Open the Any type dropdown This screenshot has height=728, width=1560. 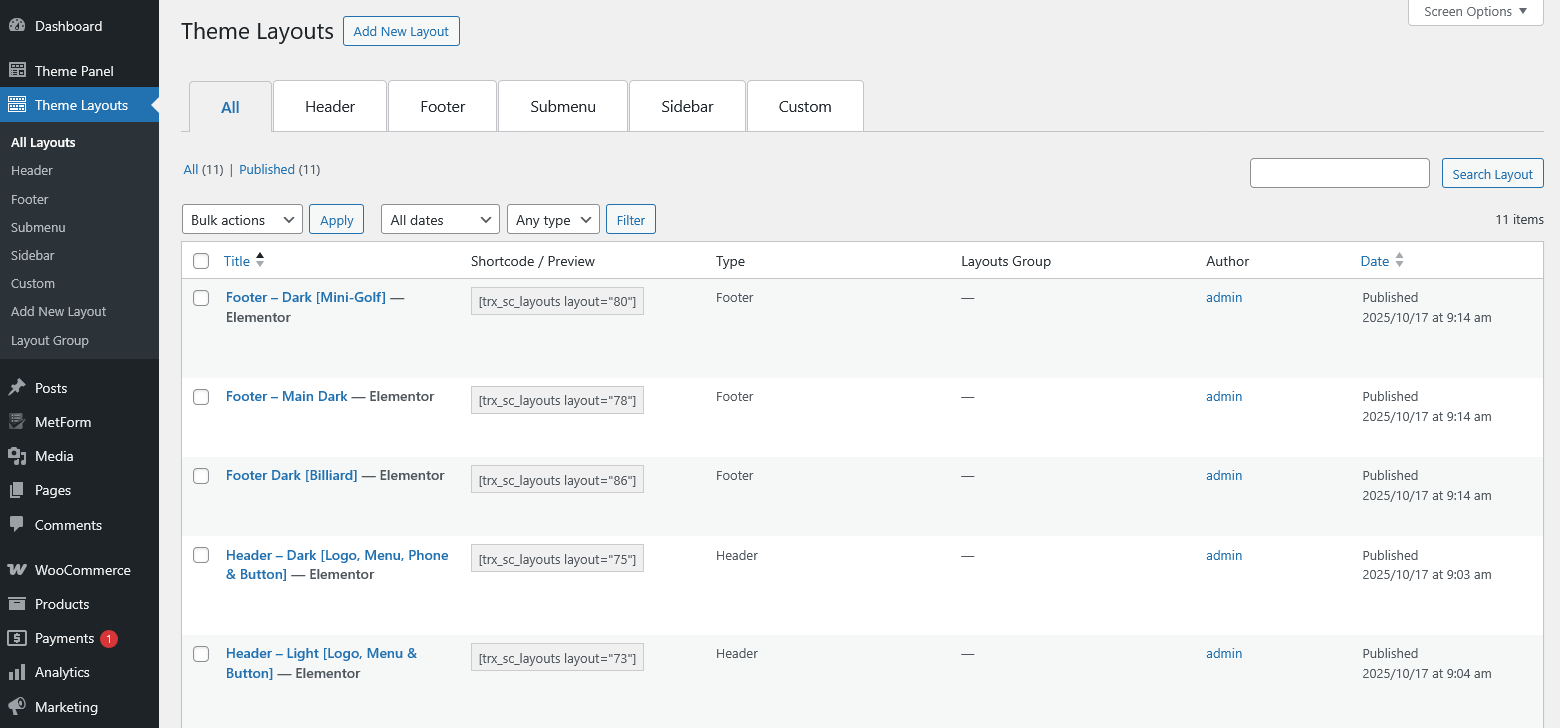tap(553, 220)
